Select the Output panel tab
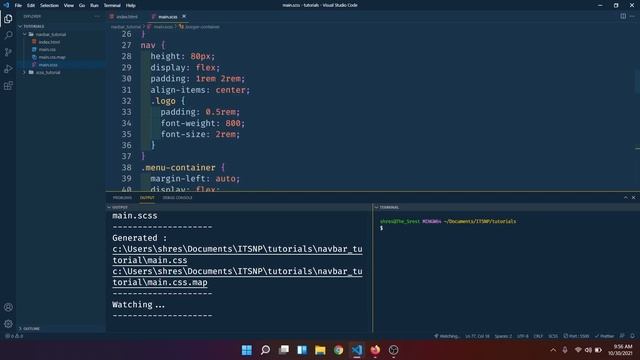The image size is (640, 360). (147, 198)
